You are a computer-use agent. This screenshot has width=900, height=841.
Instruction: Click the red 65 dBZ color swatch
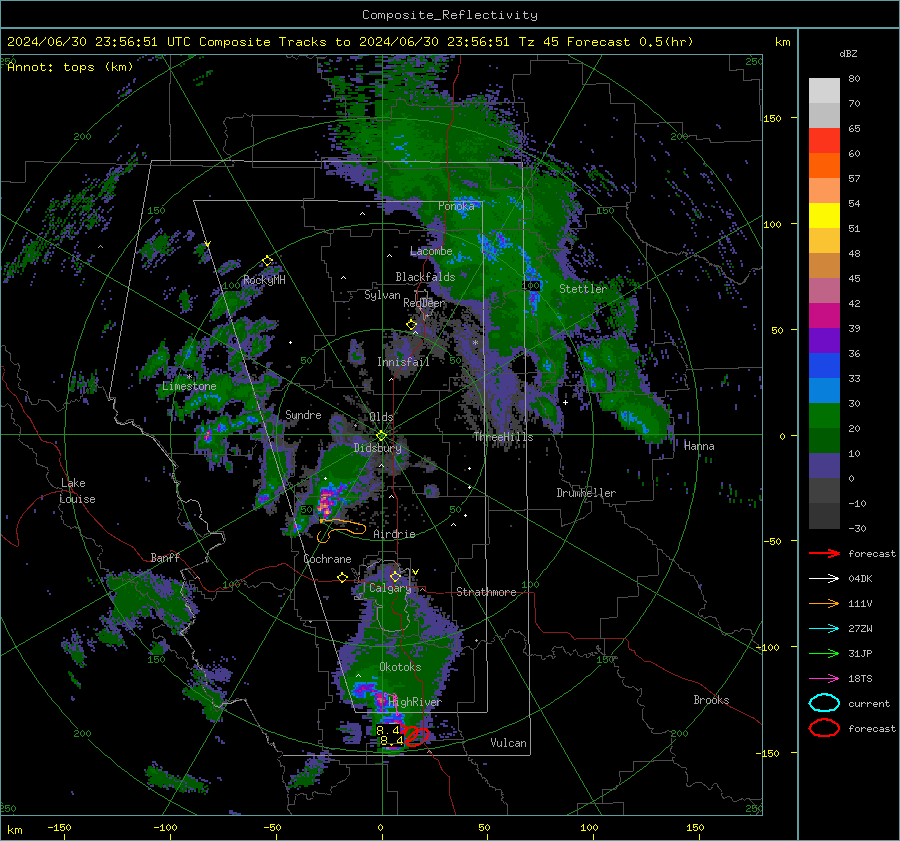click(824, 141)
